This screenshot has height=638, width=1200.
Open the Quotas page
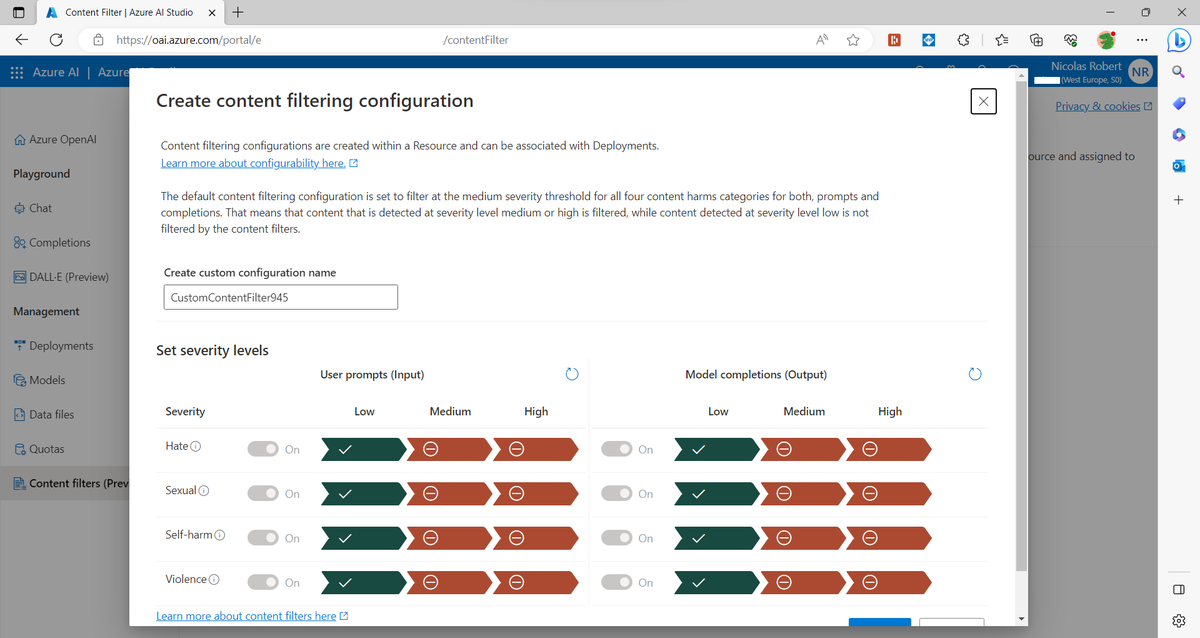point(47,449)
